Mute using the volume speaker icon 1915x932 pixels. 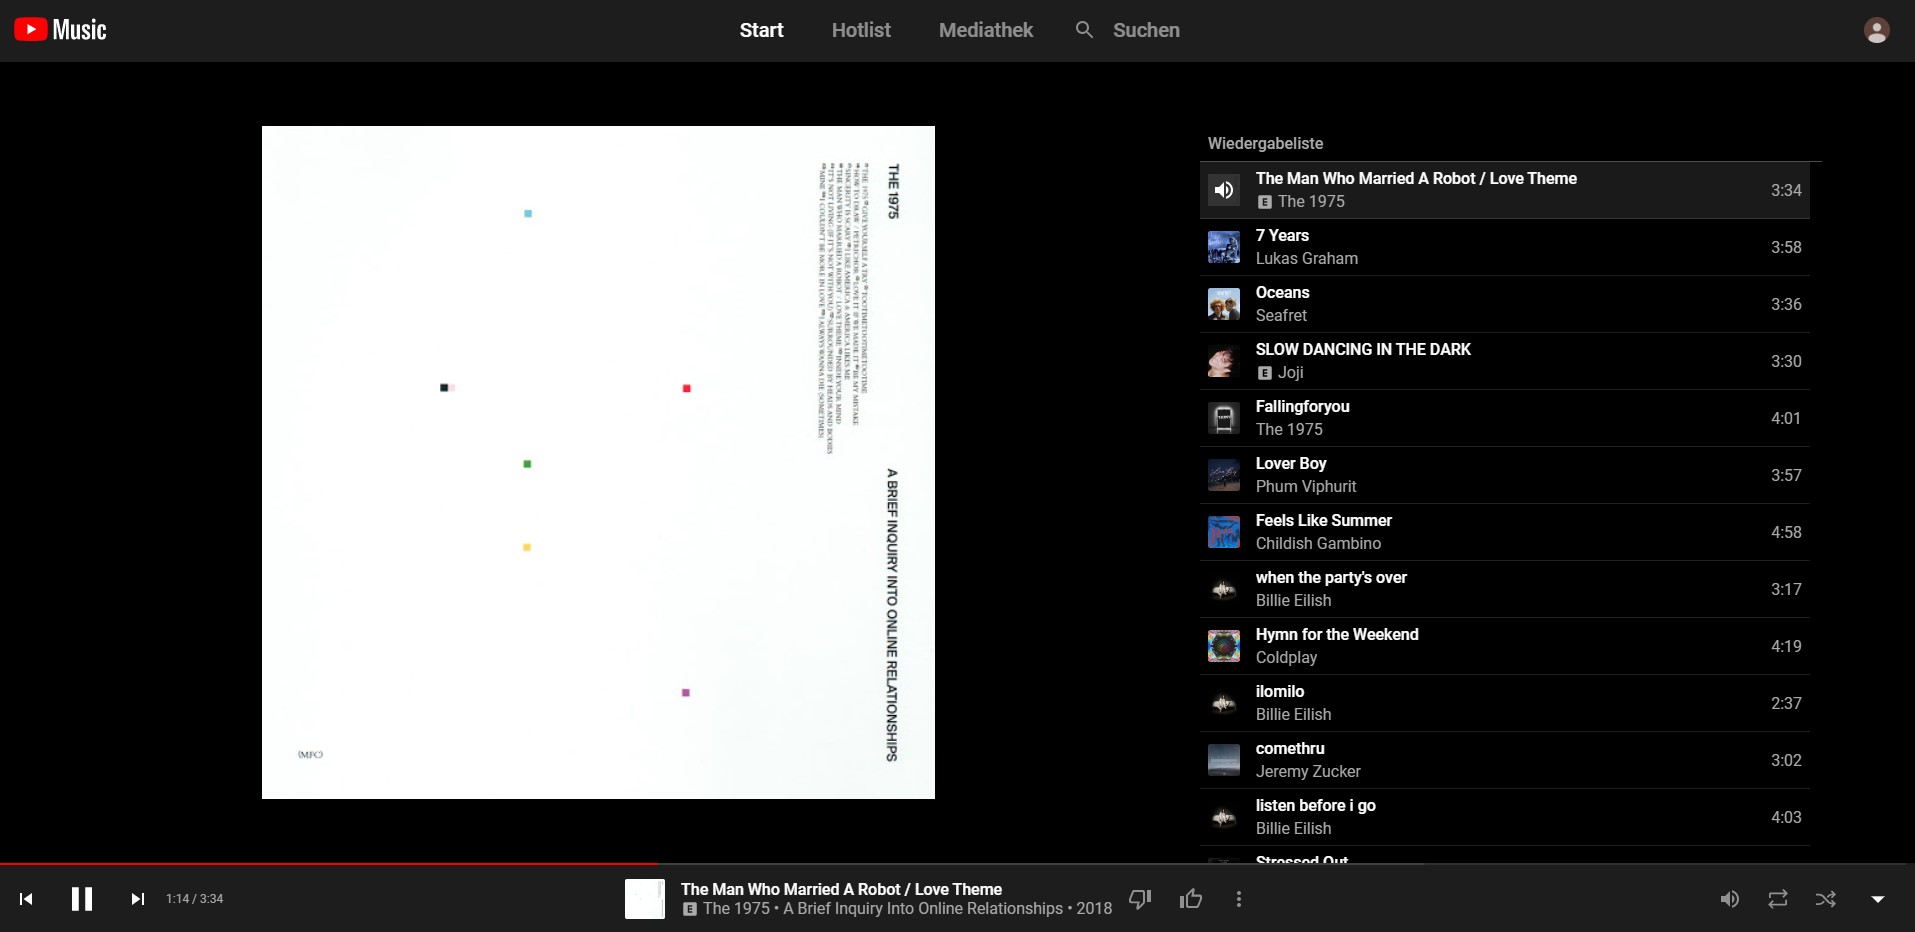1729,899
